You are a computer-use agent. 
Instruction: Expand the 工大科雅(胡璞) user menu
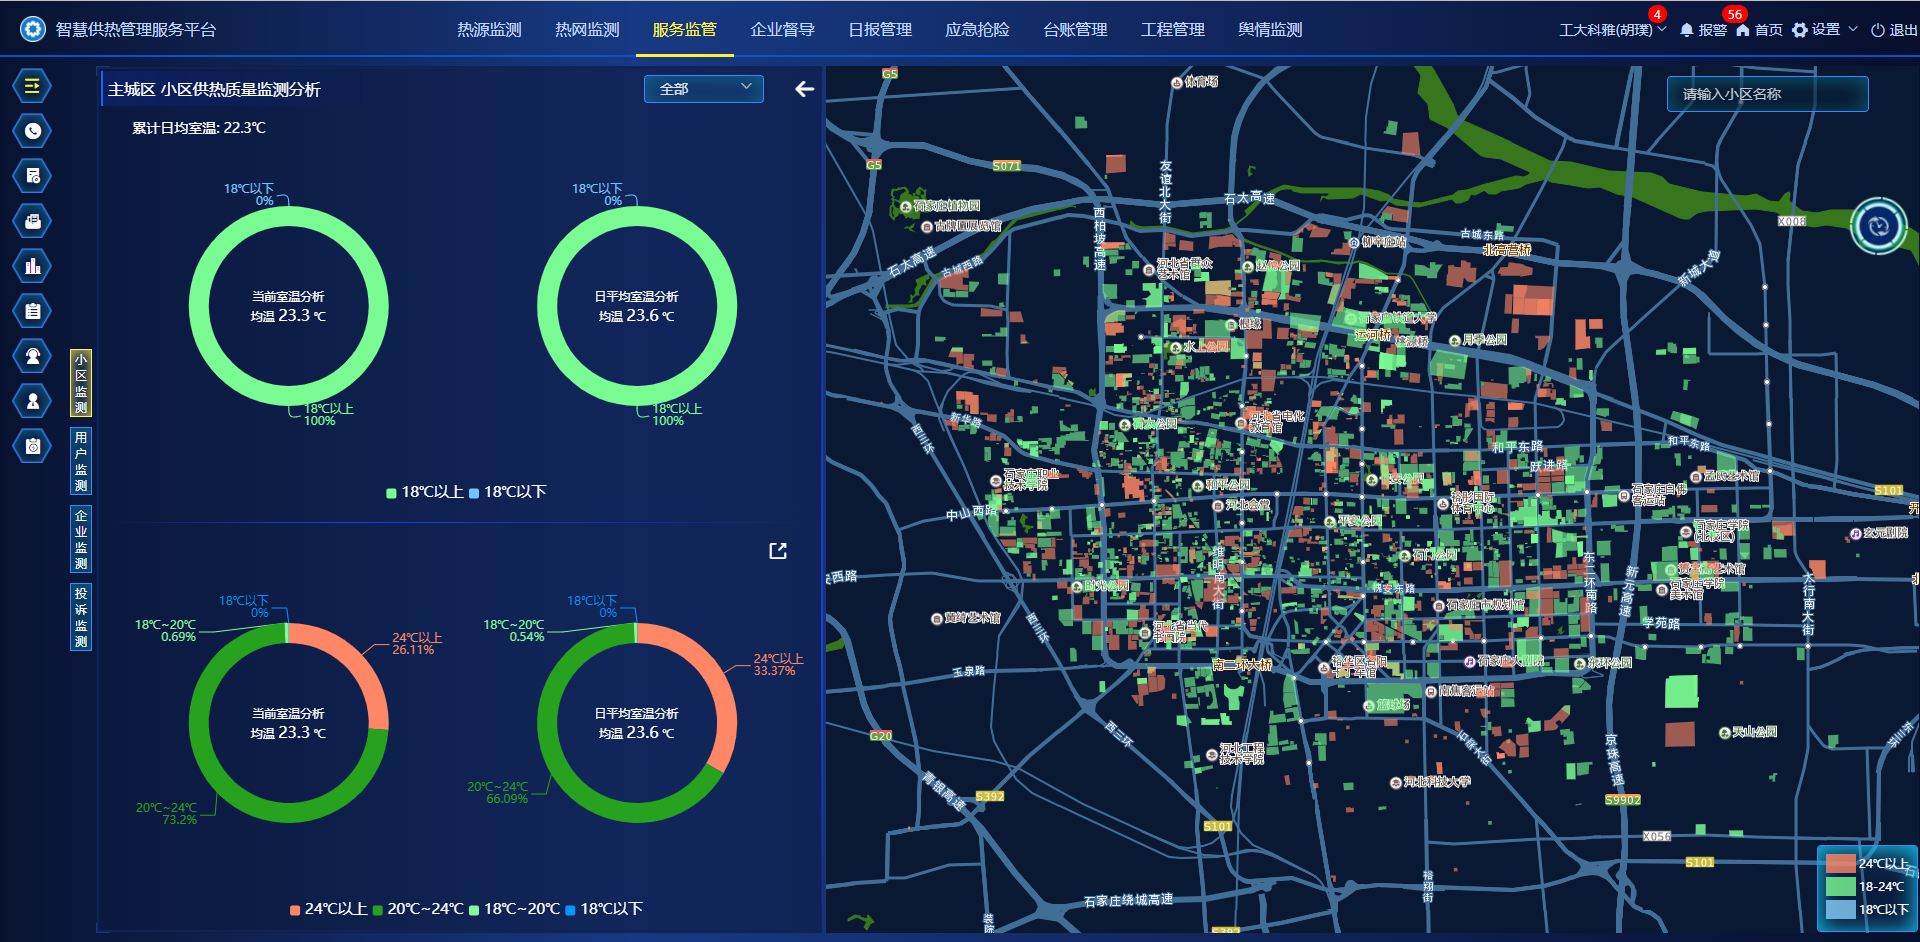point(1612,30)
